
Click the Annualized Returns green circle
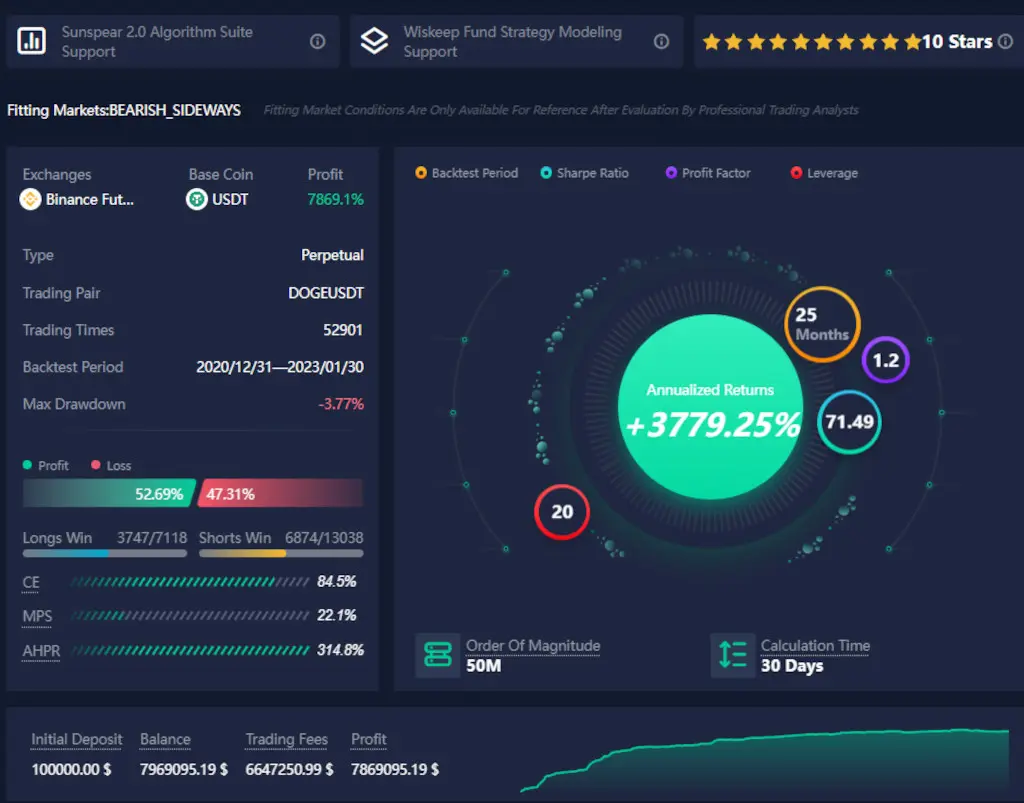point(710,410)
